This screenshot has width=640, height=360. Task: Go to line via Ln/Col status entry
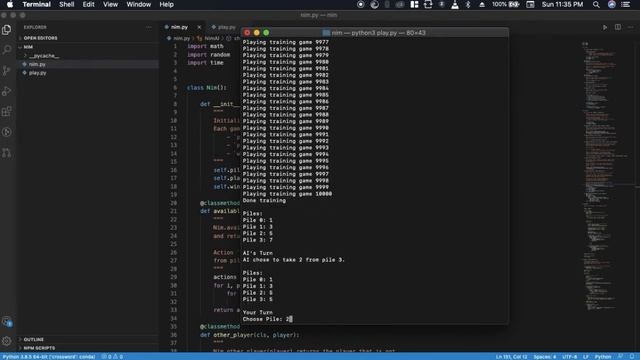[511, 357]
